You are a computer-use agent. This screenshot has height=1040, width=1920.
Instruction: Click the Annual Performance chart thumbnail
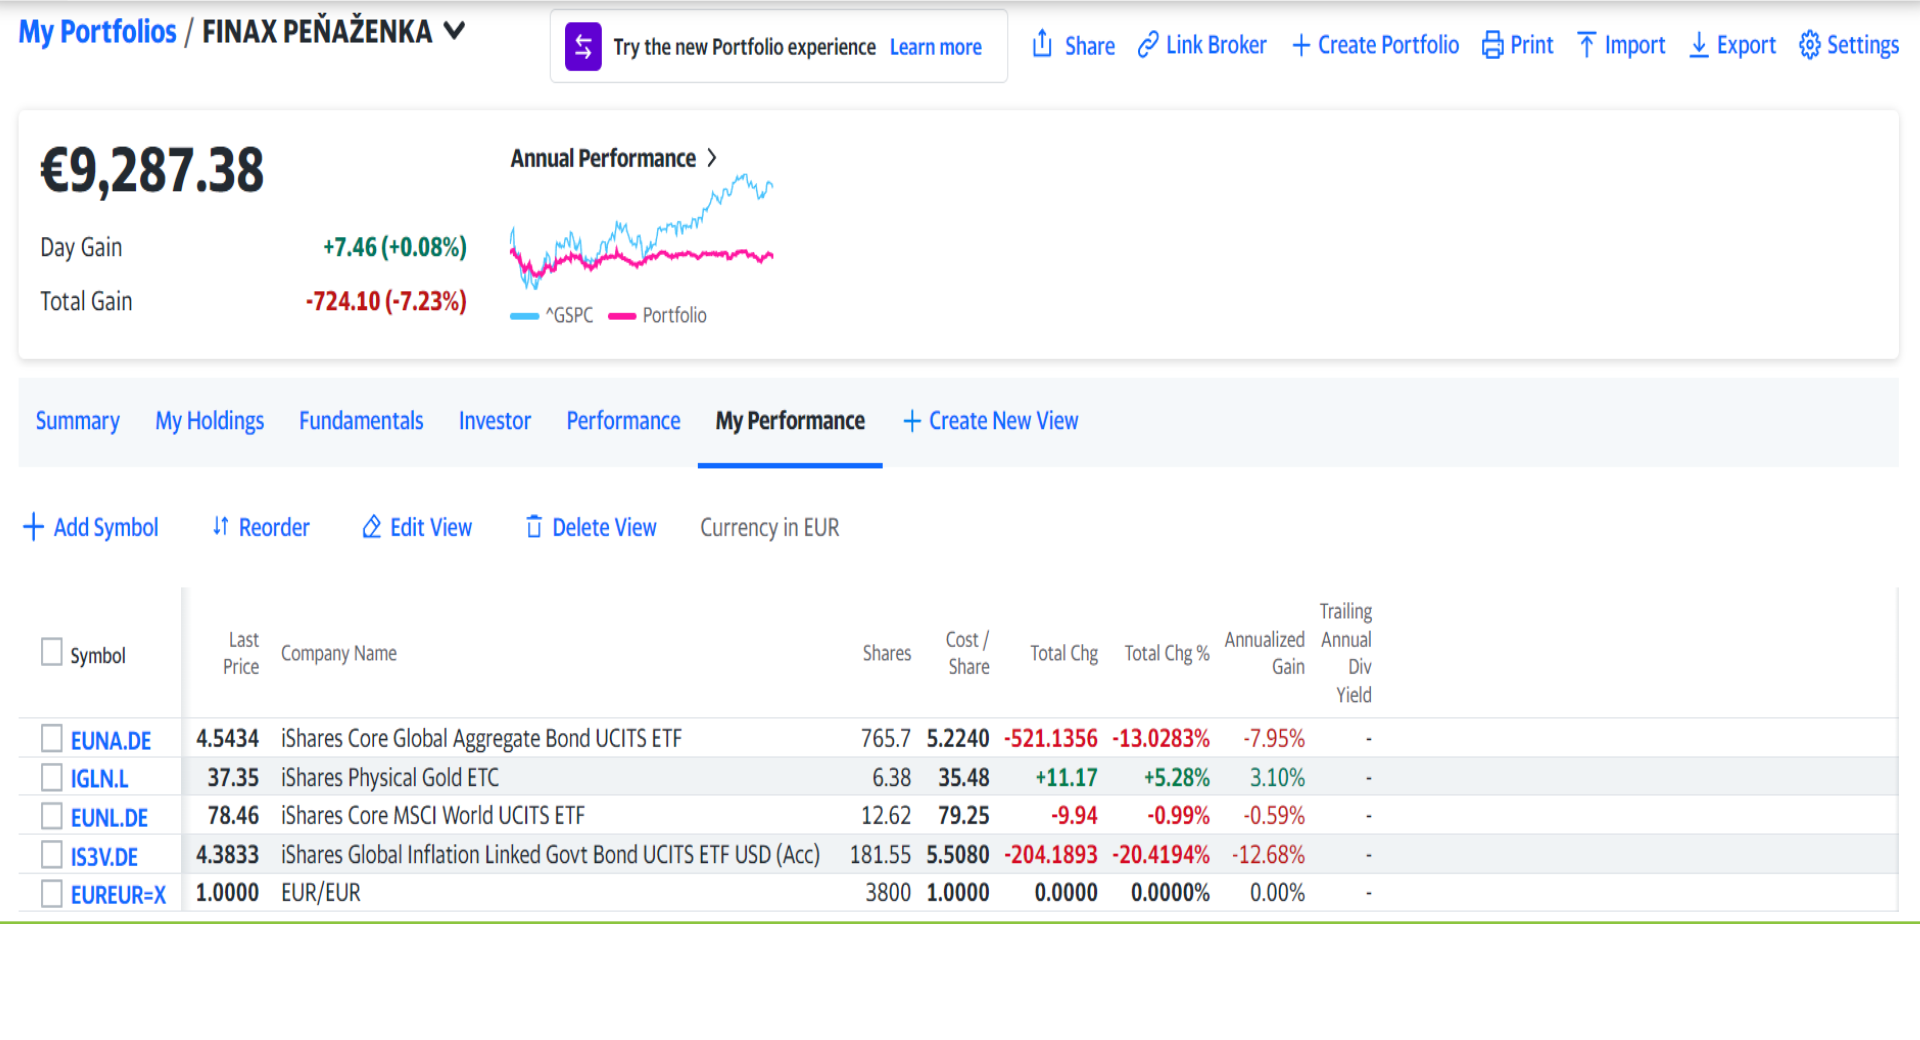click(x=641, y=232)
